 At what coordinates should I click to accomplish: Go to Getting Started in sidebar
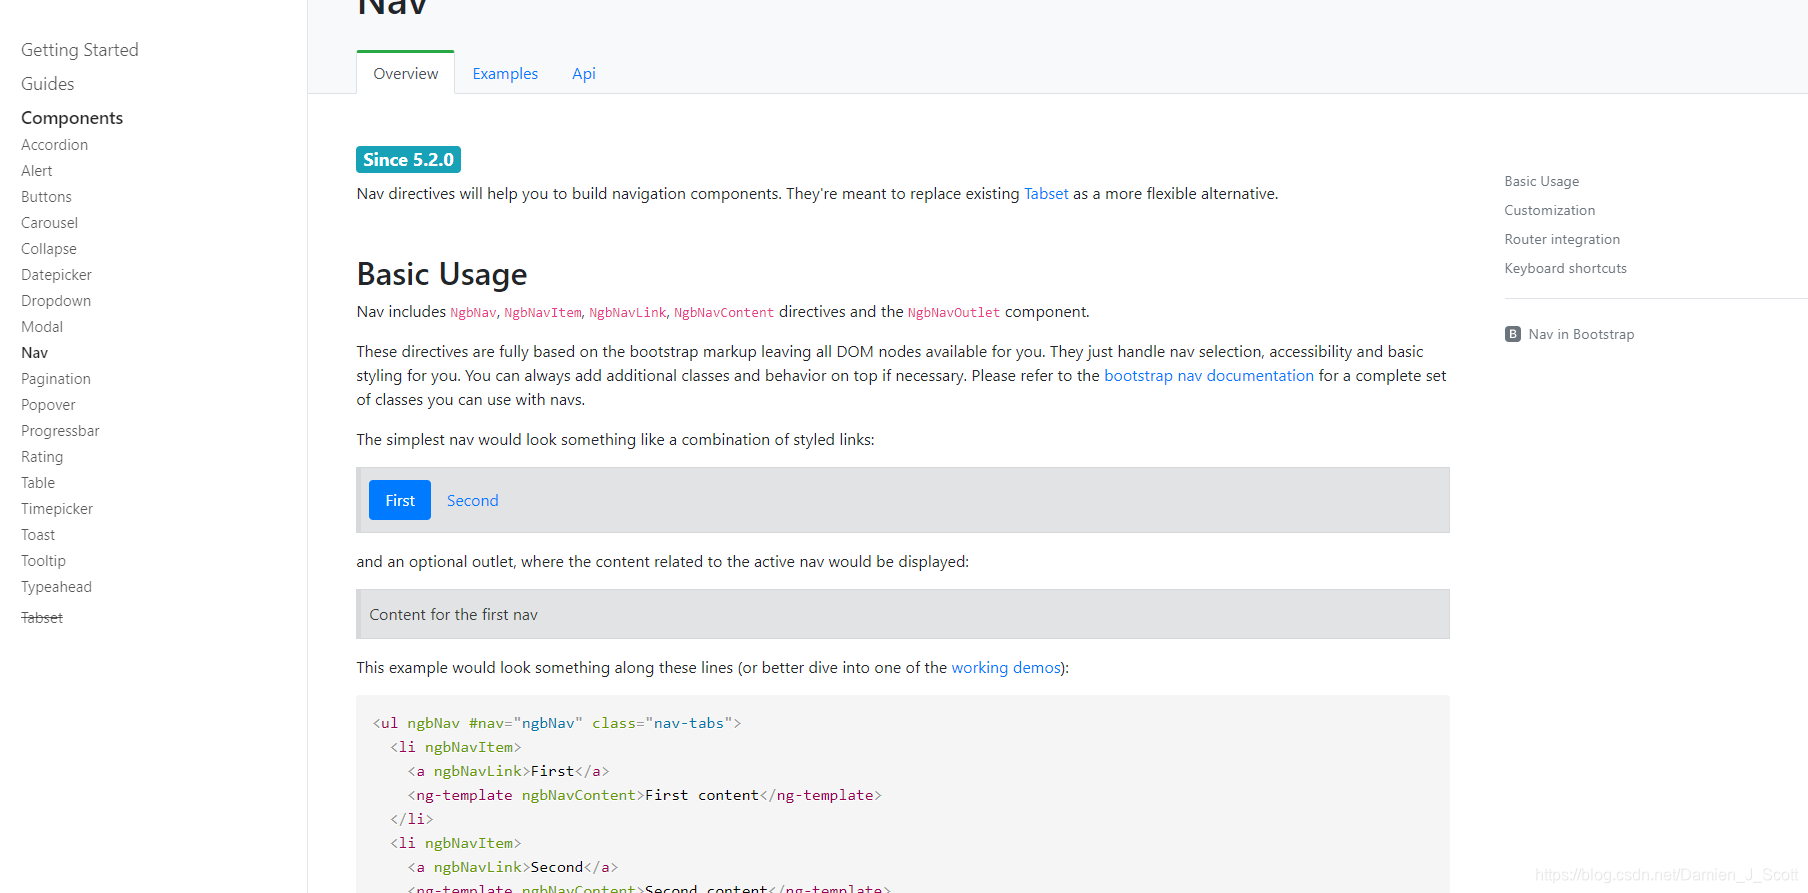pyautogui.click(x=80, y=50)
